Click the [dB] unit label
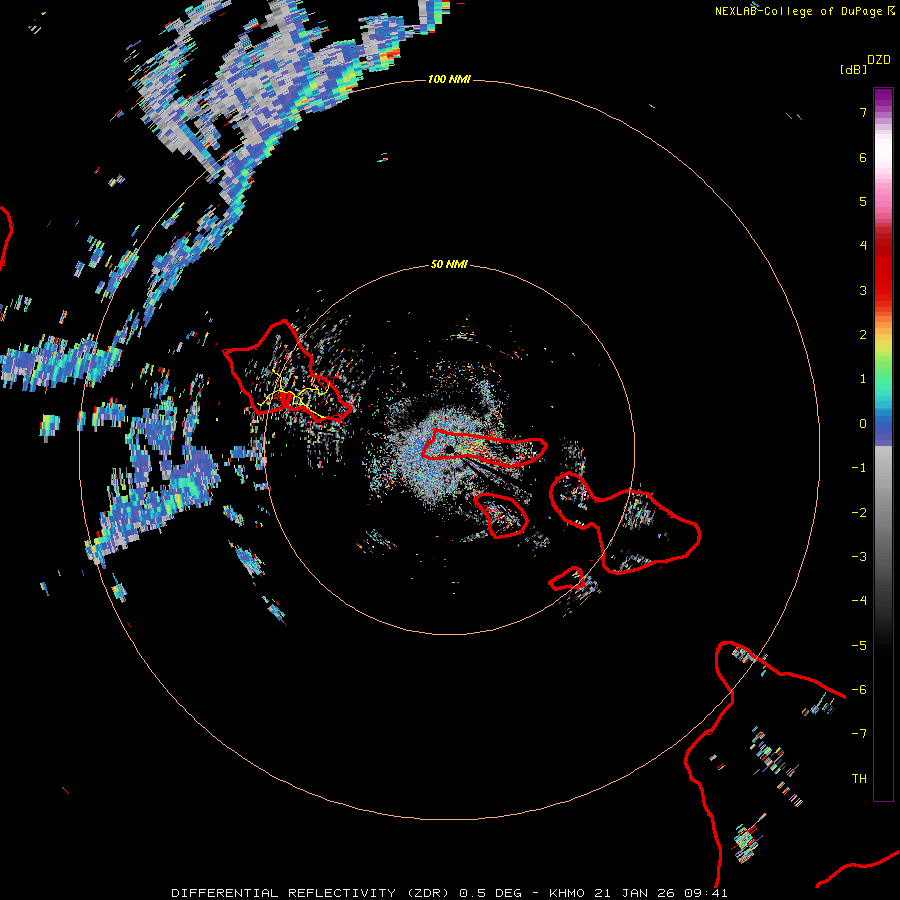Image resolution: width=900 pixels, height=900 pixels. (854, 69)
